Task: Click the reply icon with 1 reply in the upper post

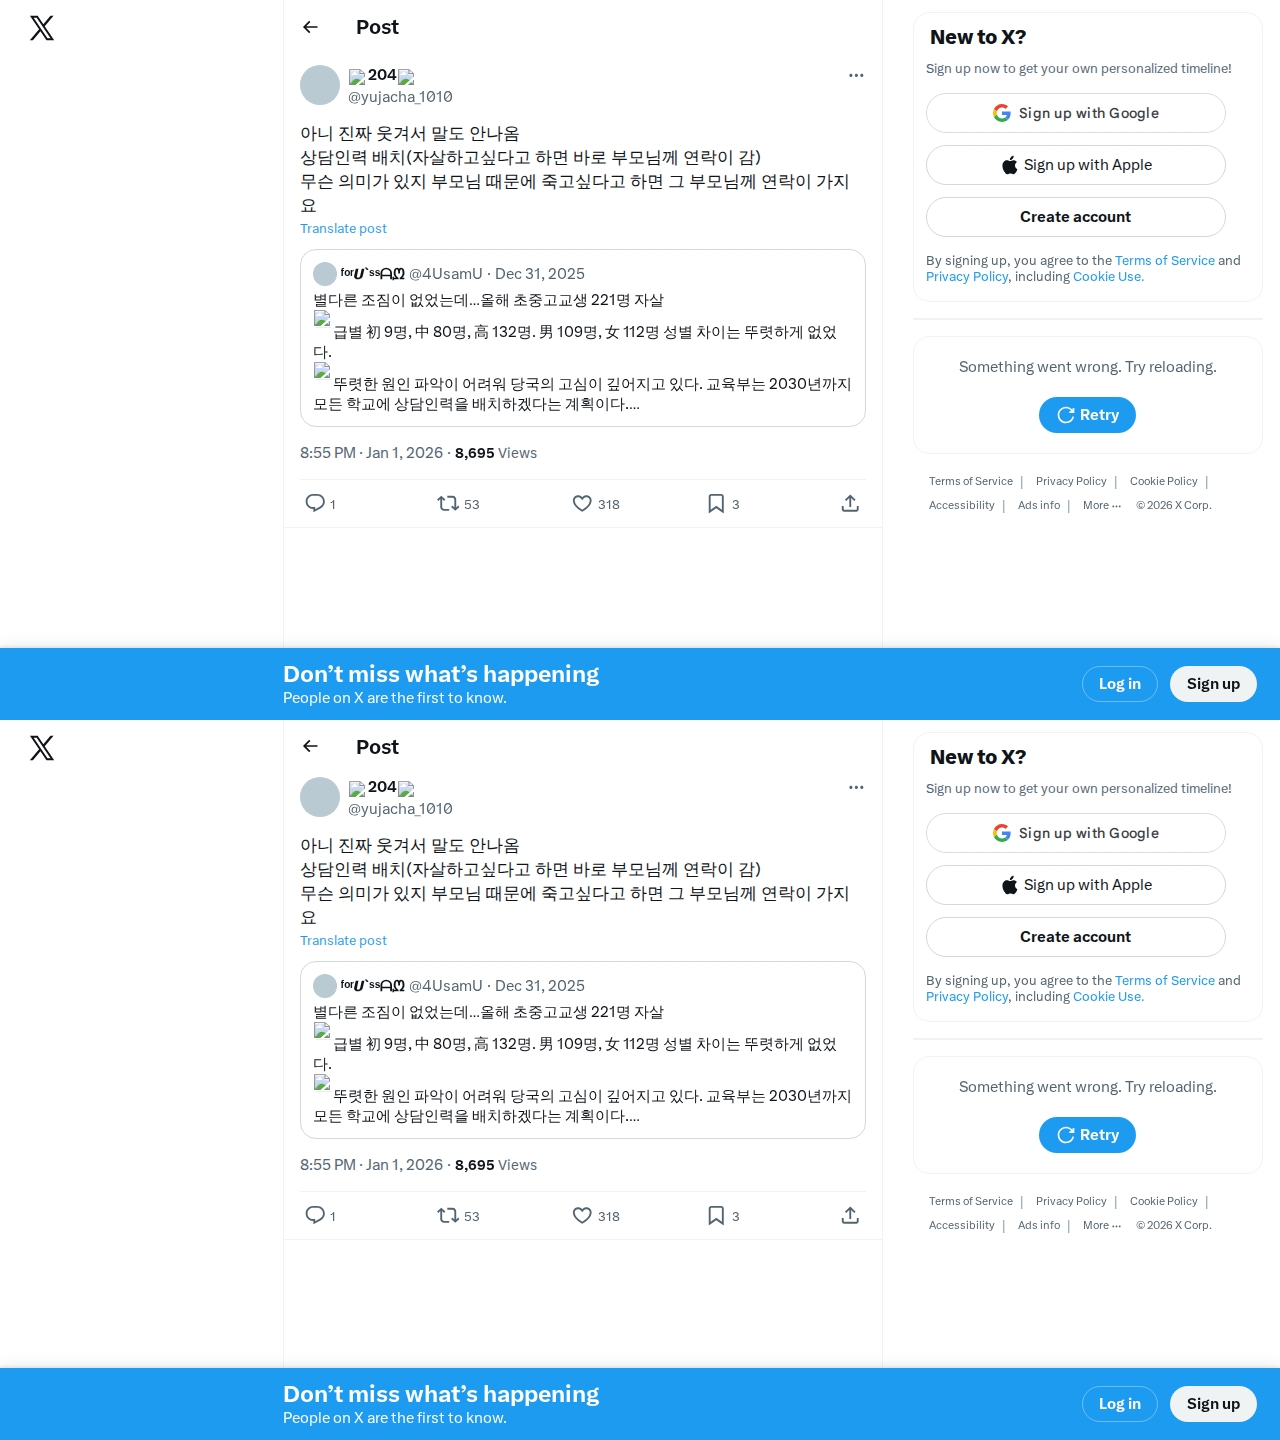Action: (315, 503)
